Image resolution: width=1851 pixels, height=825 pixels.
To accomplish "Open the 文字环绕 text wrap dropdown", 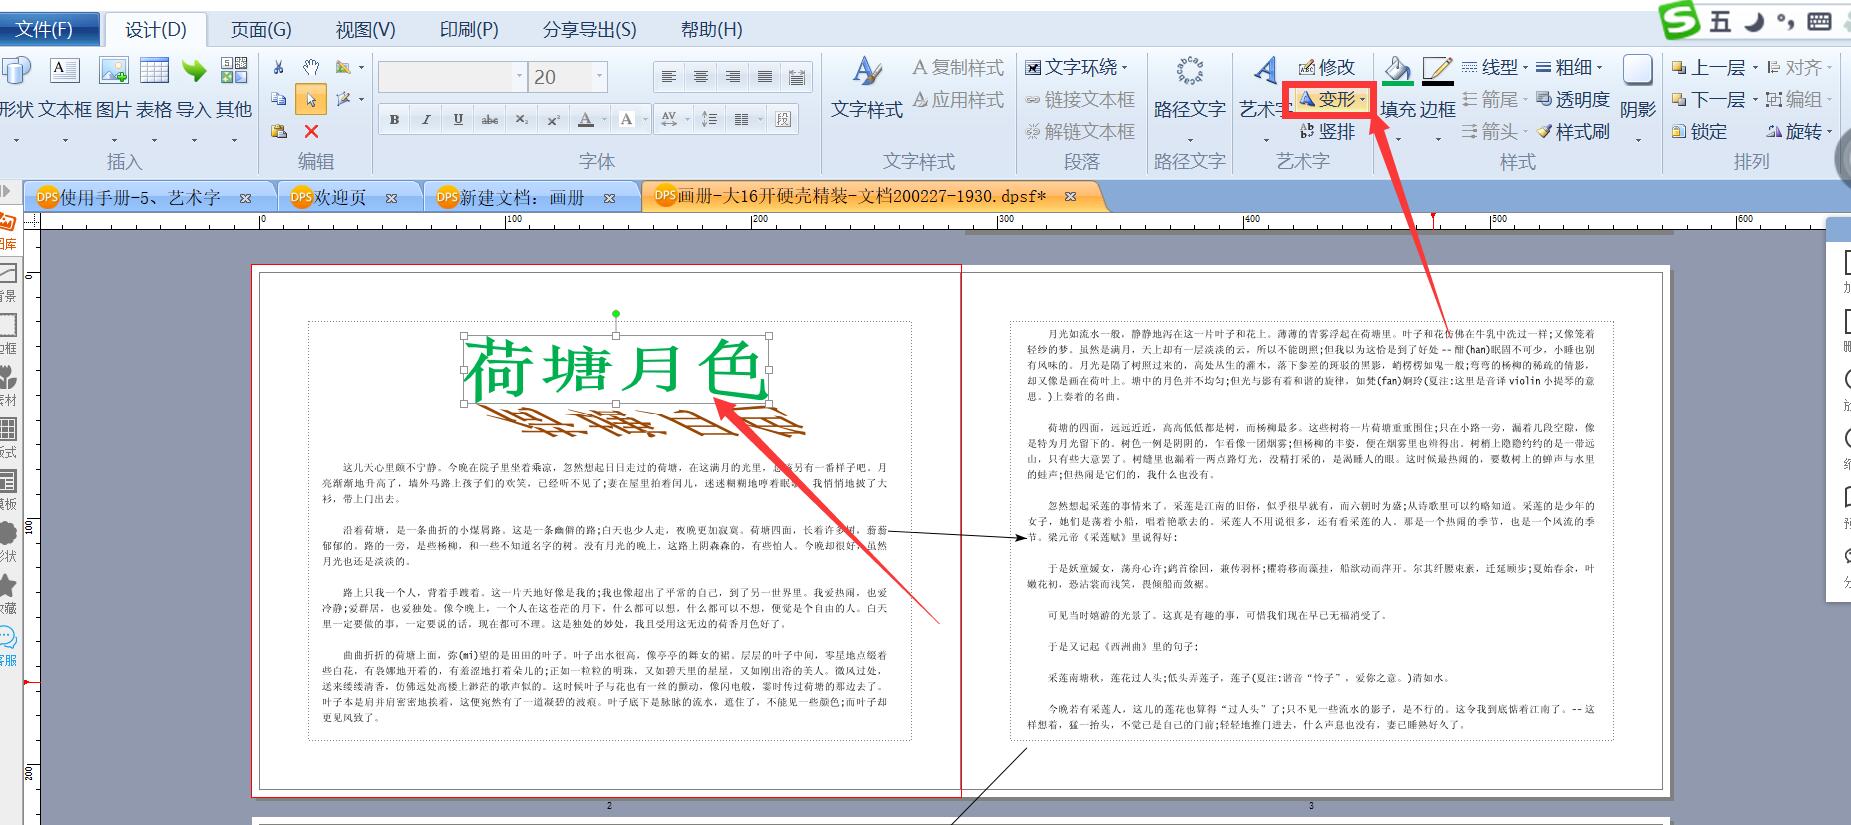I will point(1076,67).
